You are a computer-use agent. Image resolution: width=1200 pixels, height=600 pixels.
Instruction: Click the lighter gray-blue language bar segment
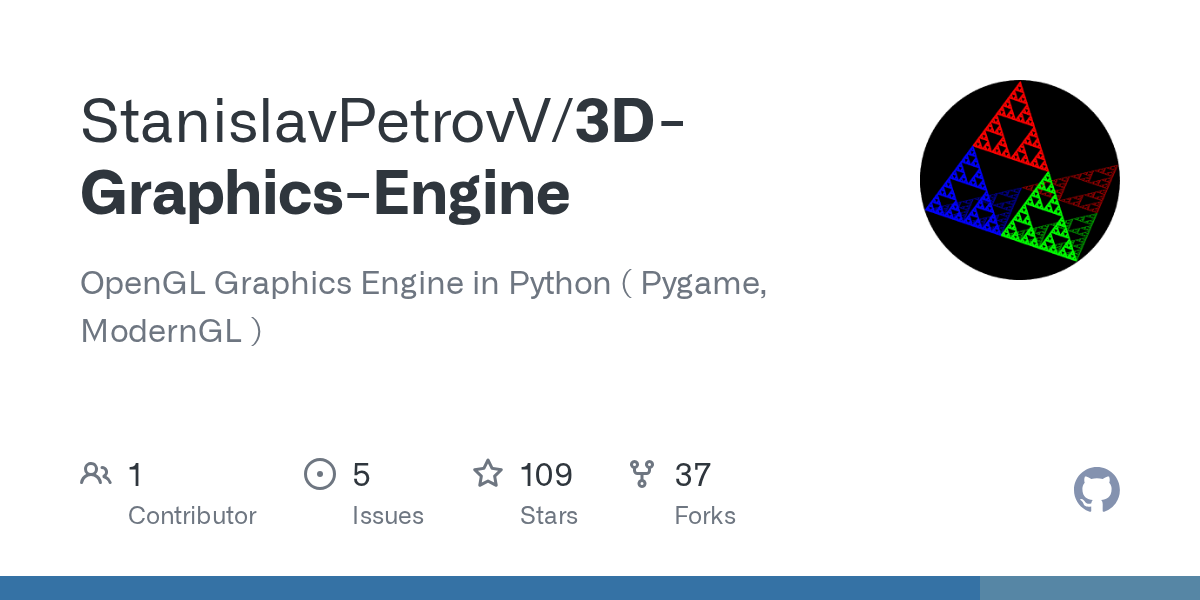pos(1090,588)
